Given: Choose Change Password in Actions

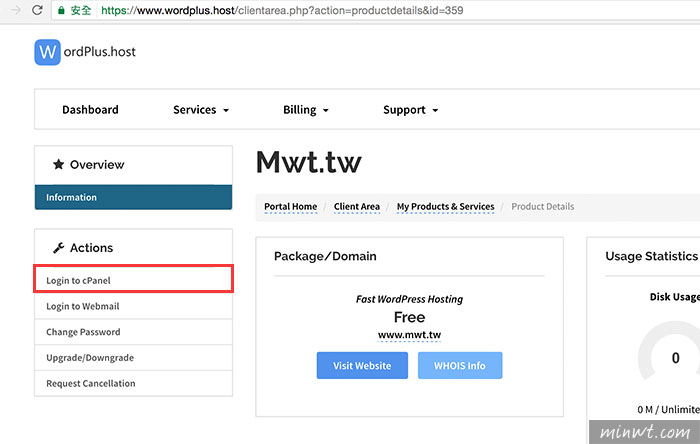Looking at the screenshot, I should 133,332.
